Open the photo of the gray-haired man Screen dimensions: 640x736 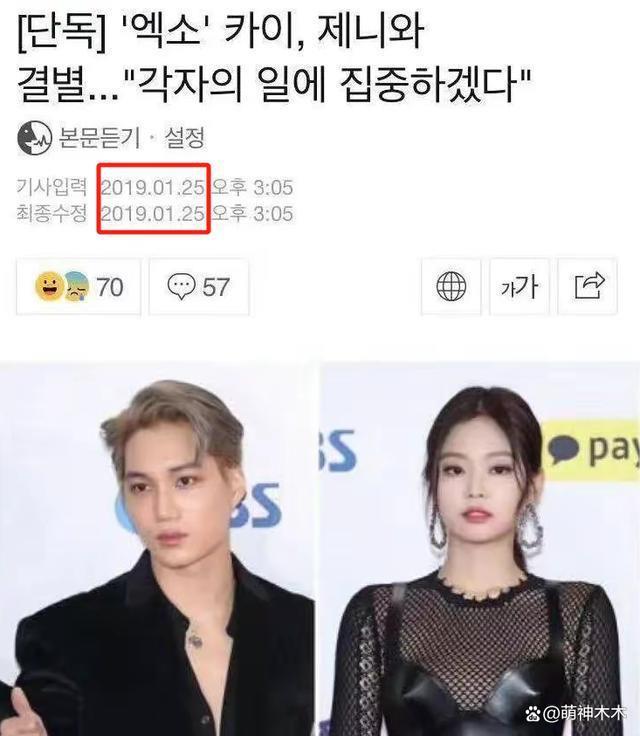[x=157, y=549]
